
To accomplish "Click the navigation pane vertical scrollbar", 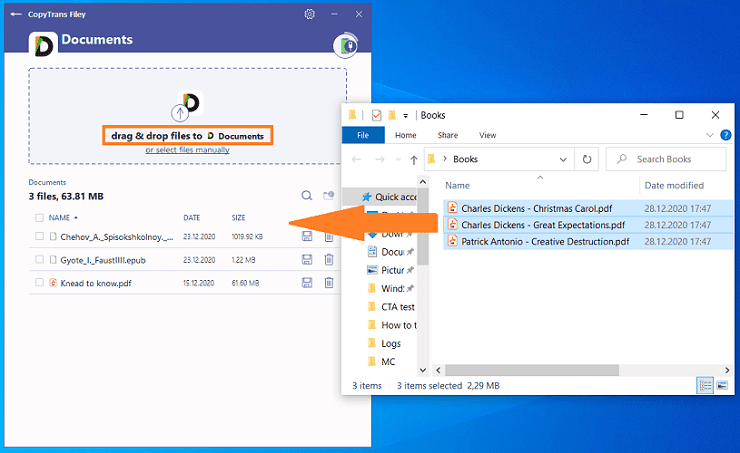I will coord(423,226).
